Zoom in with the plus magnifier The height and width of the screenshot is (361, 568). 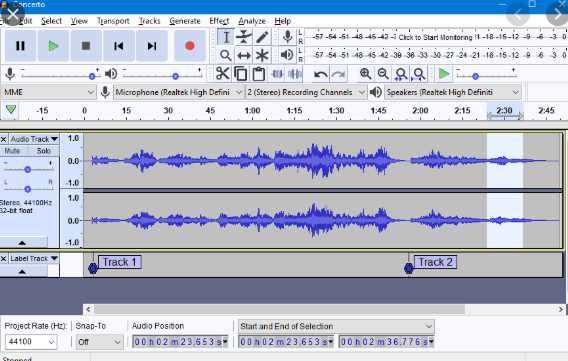pyautogui.click(x=366, y=74)
